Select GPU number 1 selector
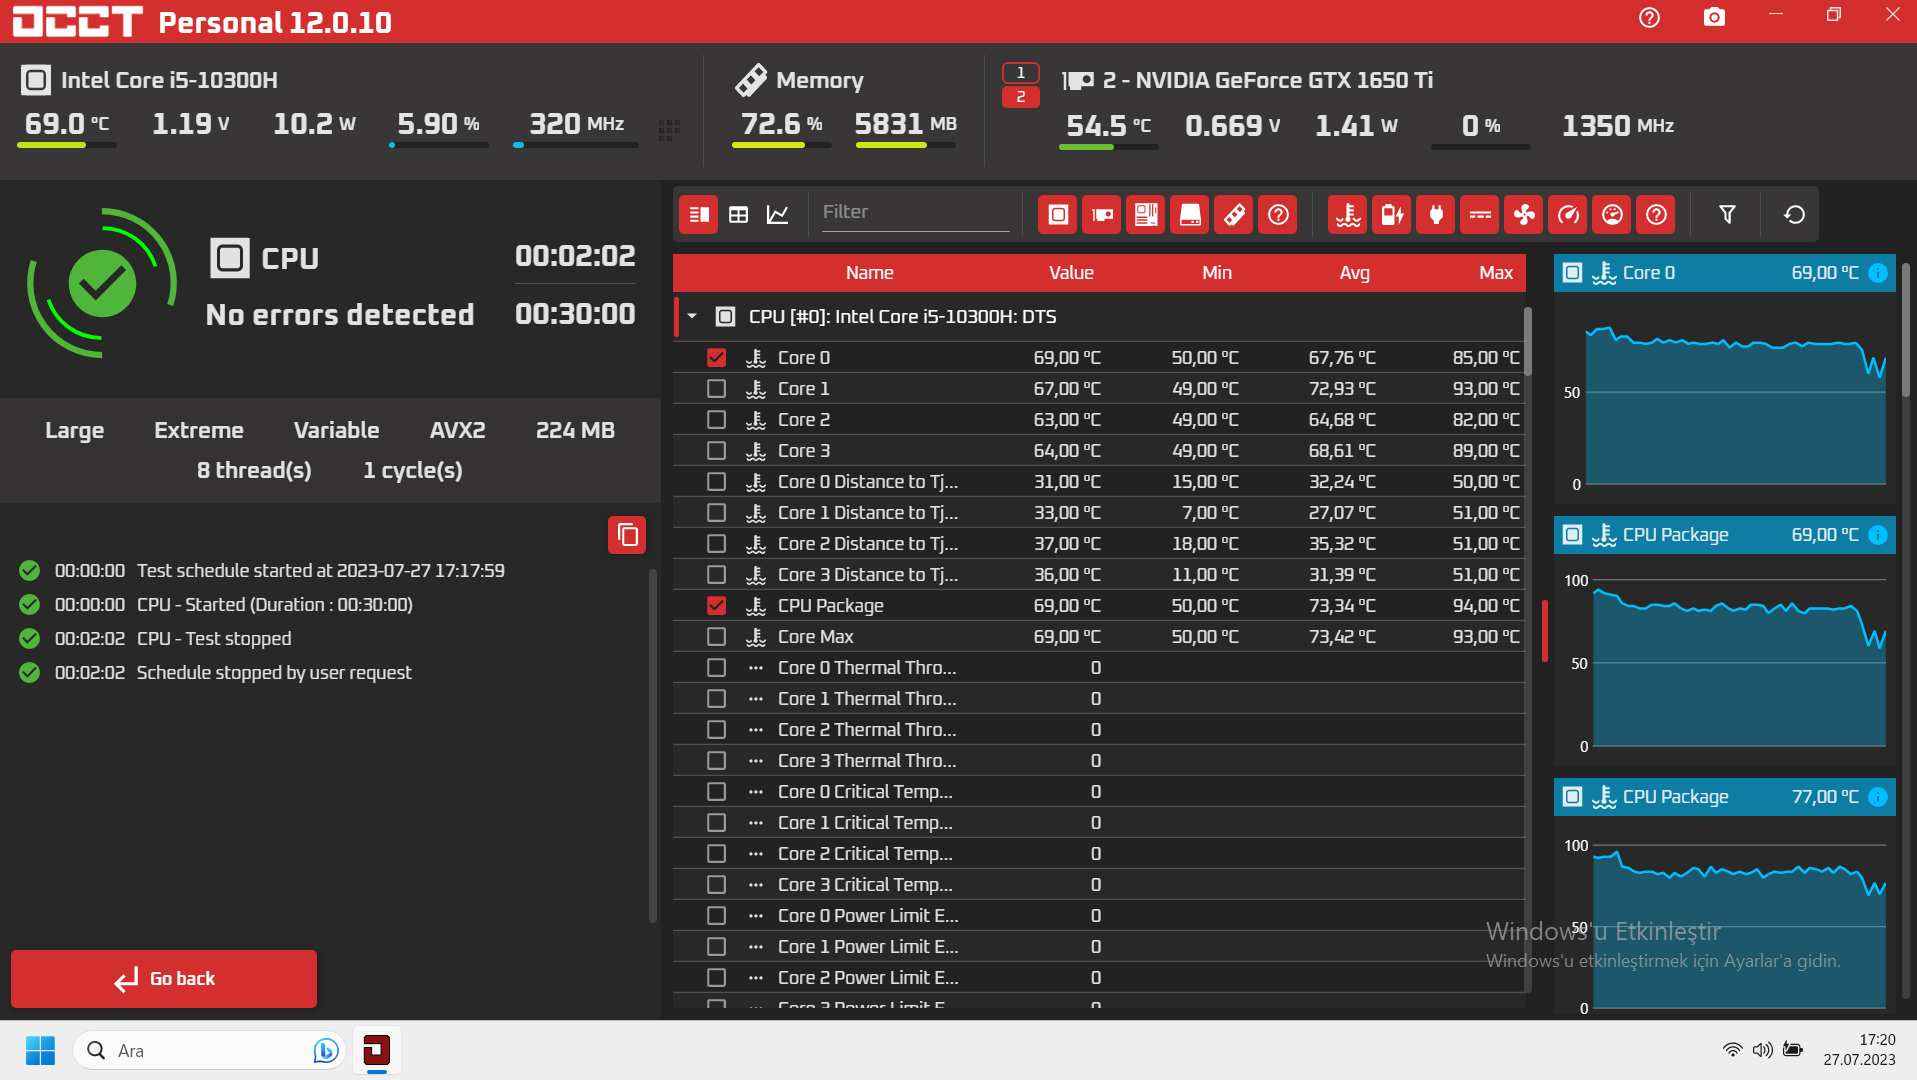The image size is (1917, 1080). [x=1020, y=73]
